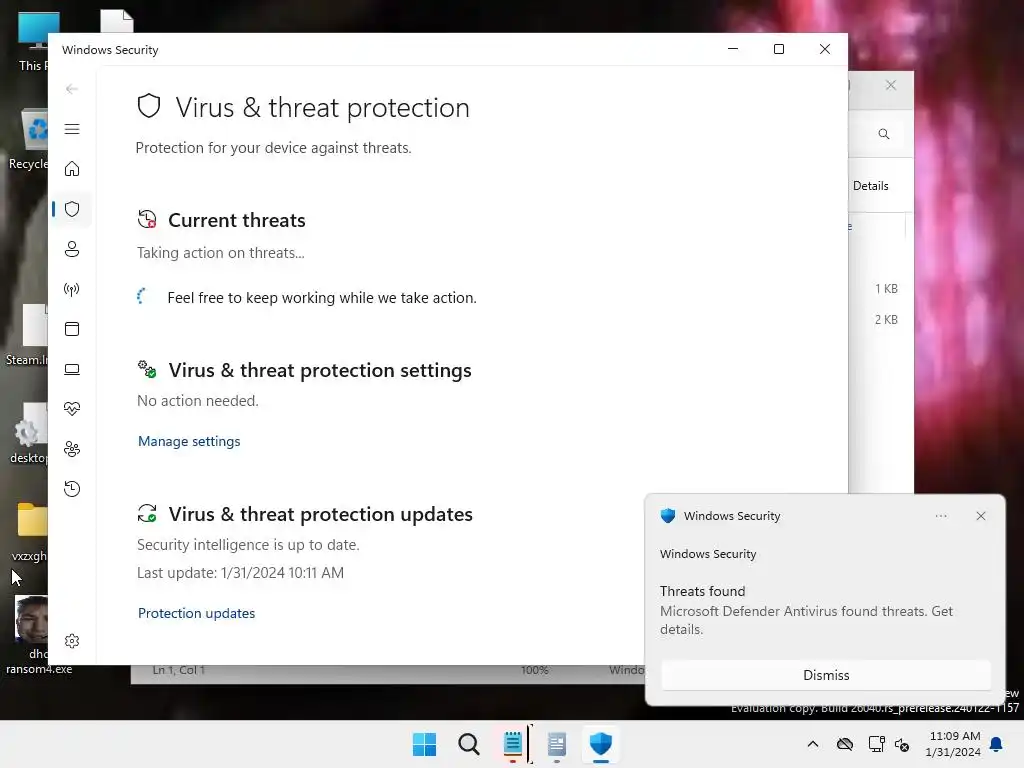Image resolution: width=1024 pixels, height=768 pixels.
Task: Select the Virus & threat protection shield icon
Action: pos(72,209)
